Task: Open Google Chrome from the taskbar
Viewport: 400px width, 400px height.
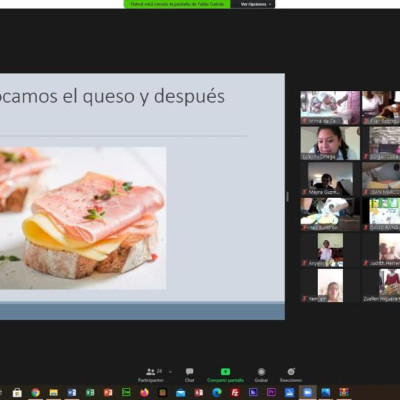Action: tap(35, 393)
